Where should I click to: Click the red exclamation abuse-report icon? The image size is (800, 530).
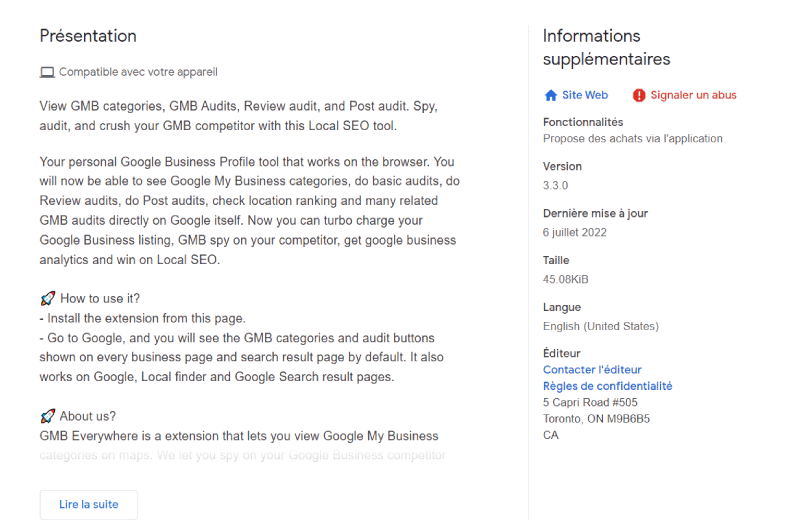[x=639, y=95]
